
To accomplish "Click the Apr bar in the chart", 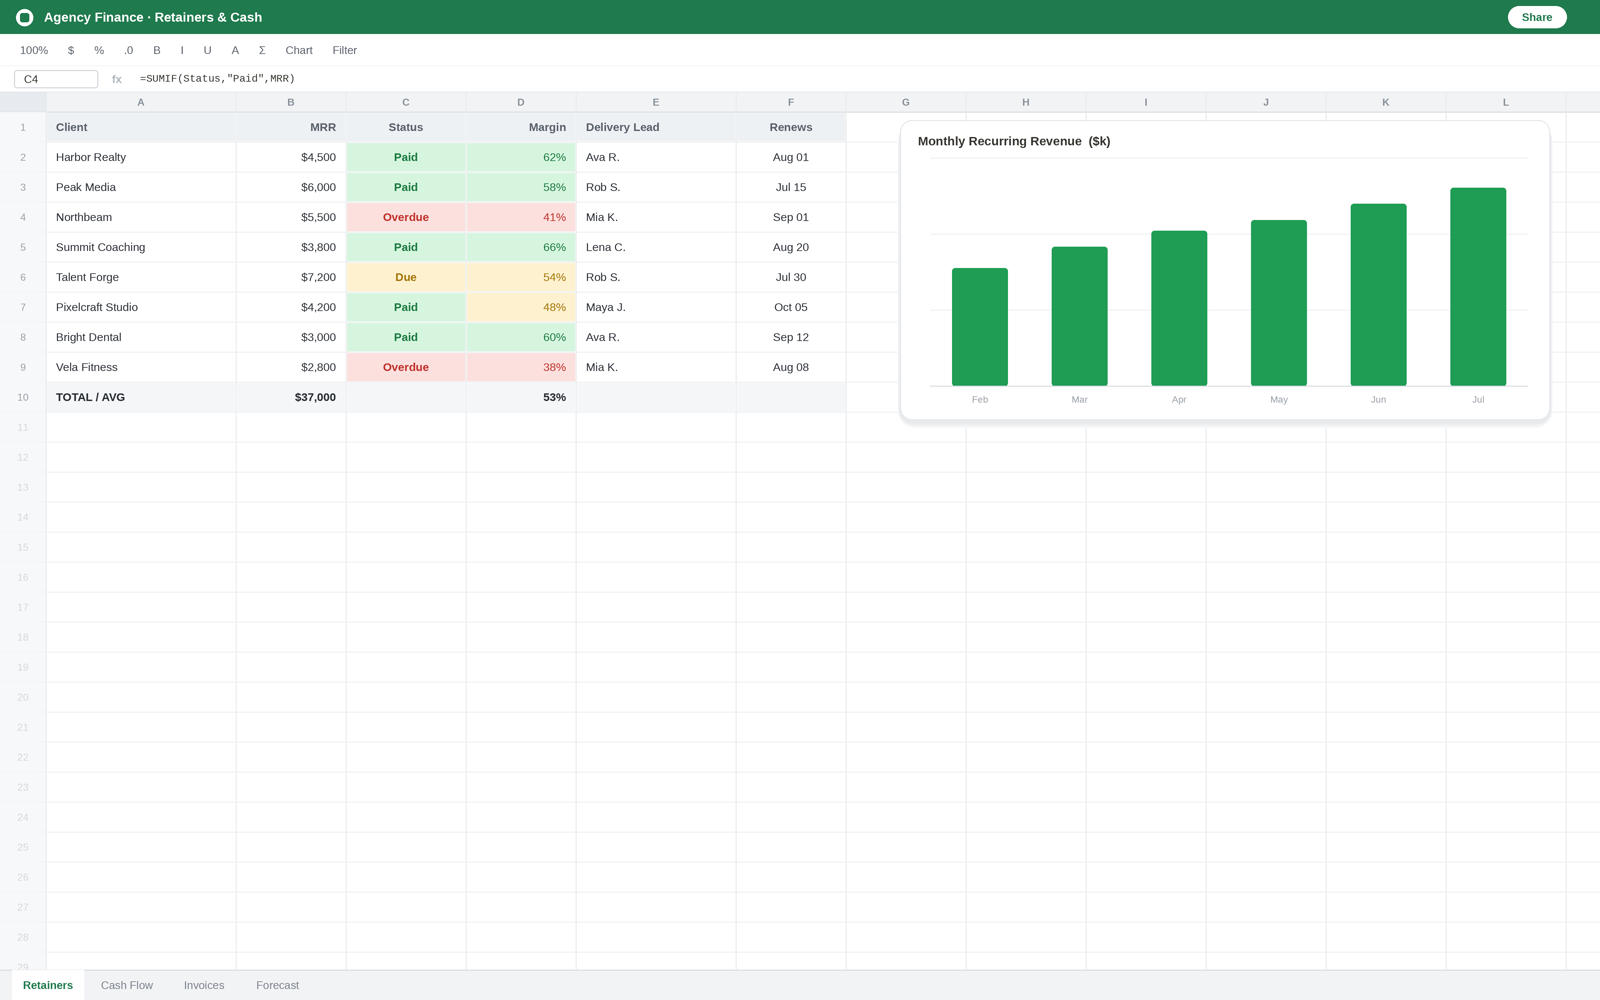I will coord(1179,308).
